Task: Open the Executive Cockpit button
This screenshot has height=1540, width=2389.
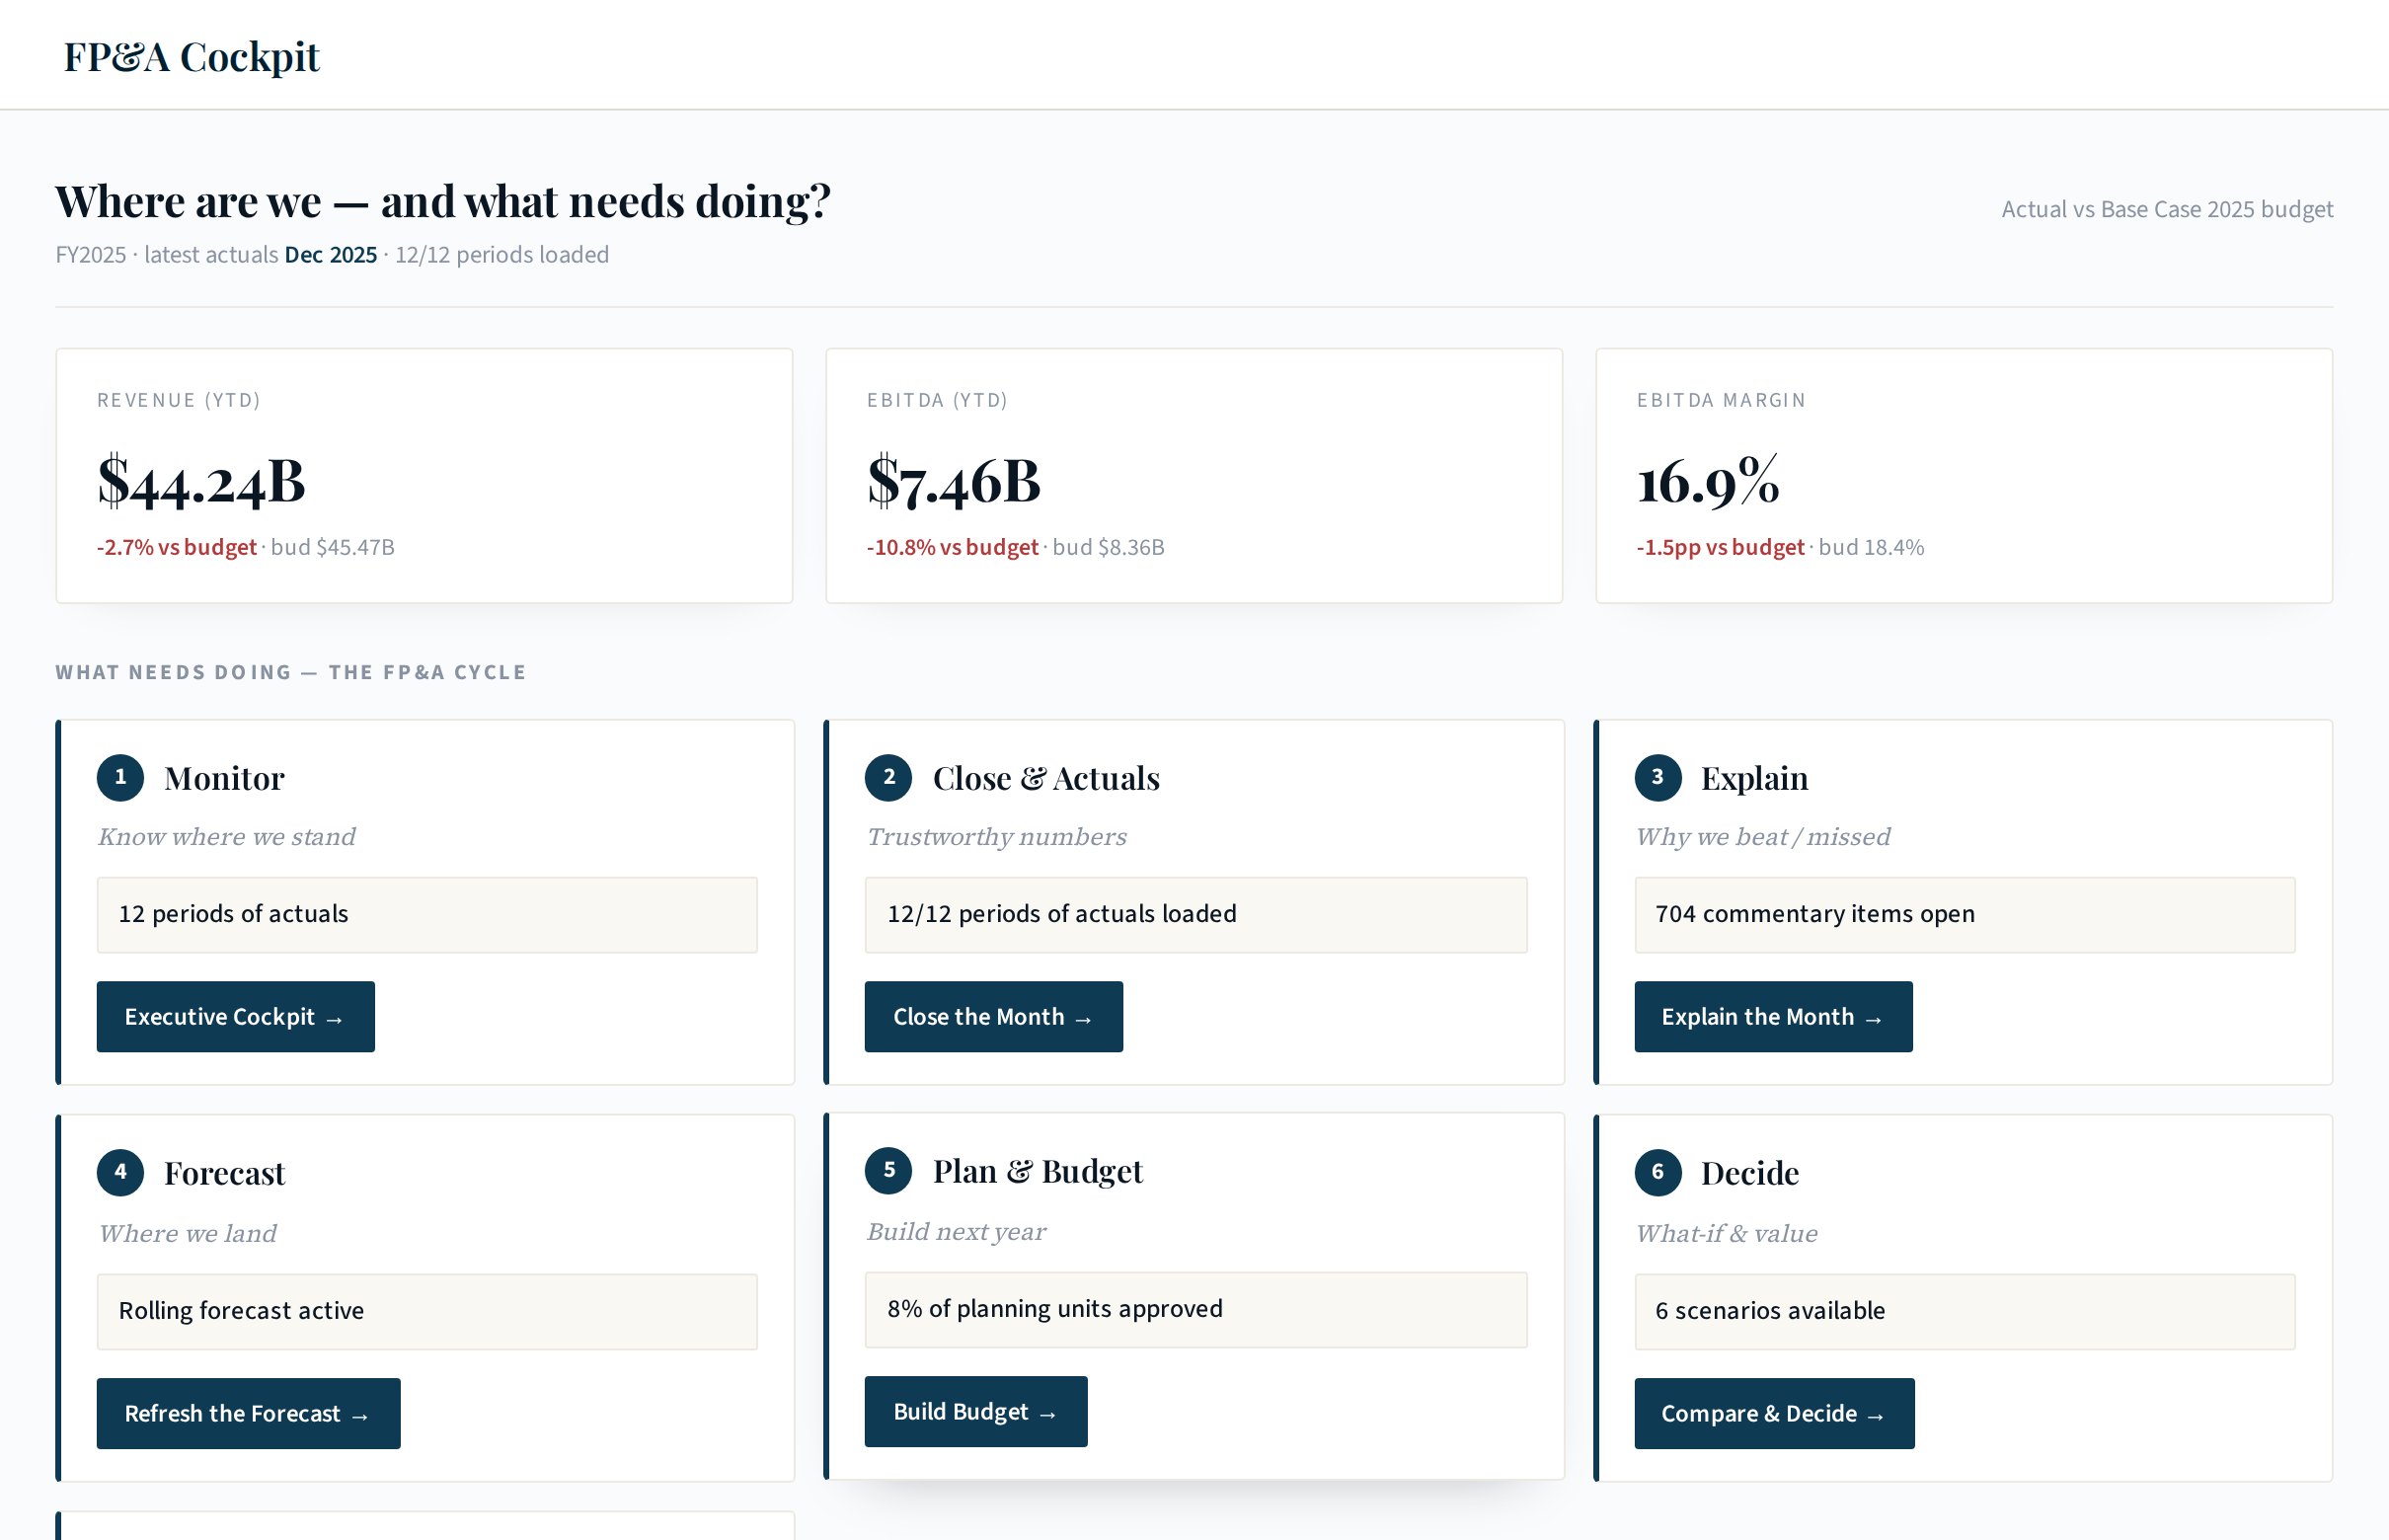Action: 235,1016
